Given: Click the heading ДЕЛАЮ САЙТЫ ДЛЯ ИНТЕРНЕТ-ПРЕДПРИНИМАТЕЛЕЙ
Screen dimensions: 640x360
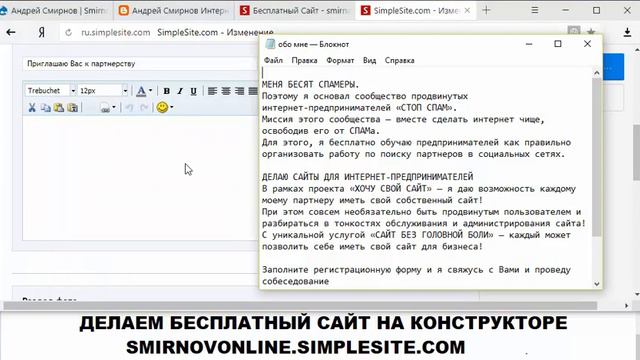Looking at the screenshot, I should (367, 177).
